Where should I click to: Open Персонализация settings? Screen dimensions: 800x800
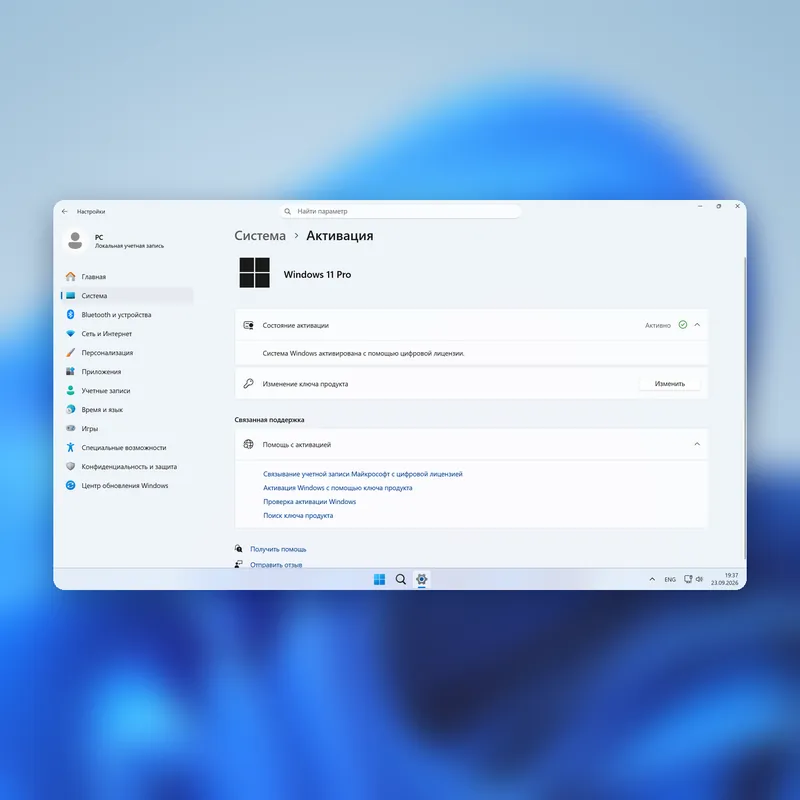tap(127, 353)
